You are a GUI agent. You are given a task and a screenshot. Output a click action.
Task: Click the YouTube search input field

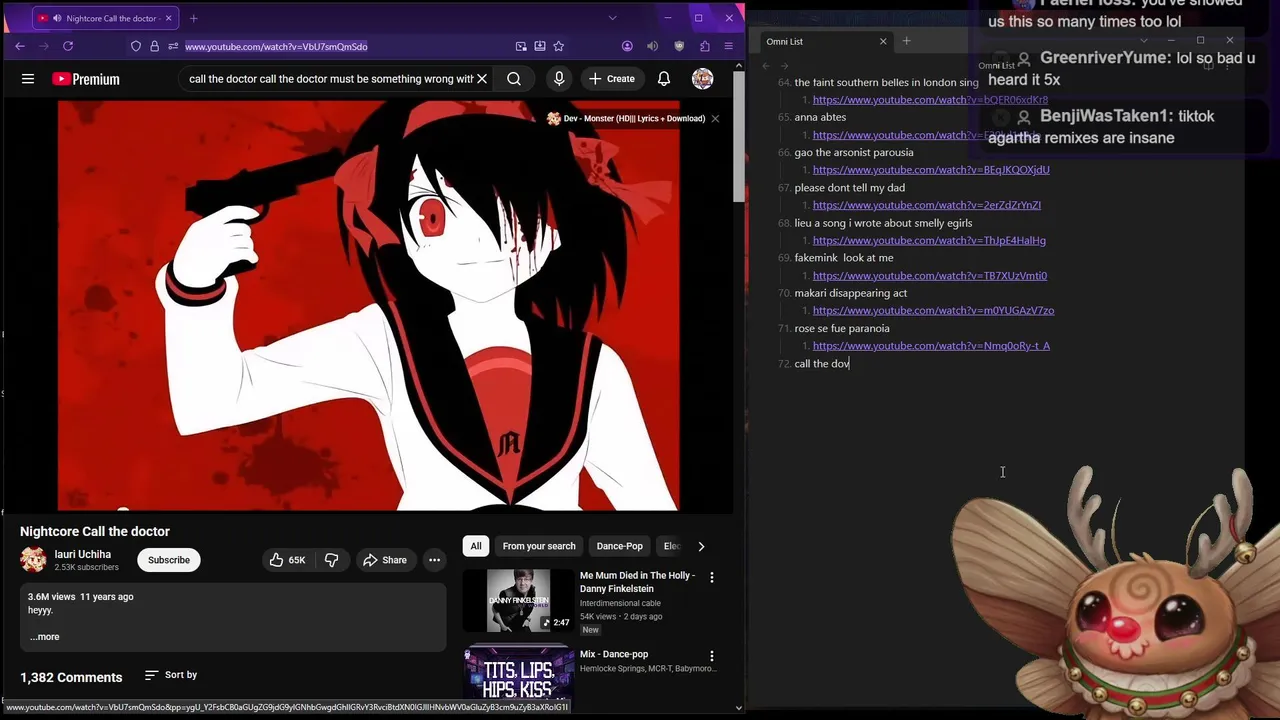point(330,79)
